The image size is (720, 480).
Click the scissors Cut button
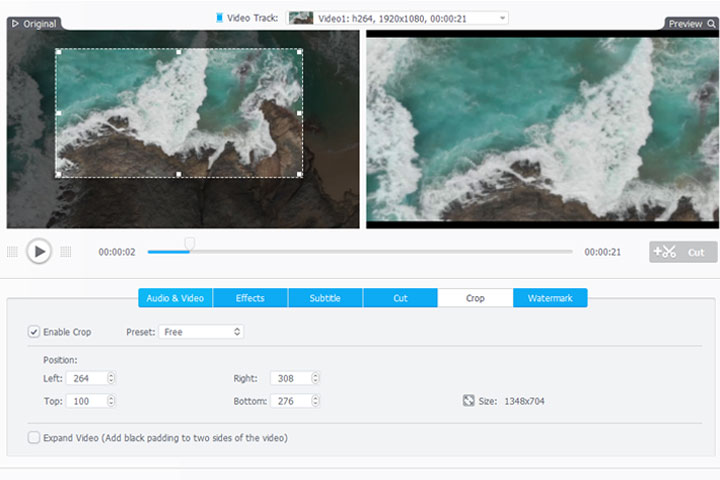[x=683, y=252]
